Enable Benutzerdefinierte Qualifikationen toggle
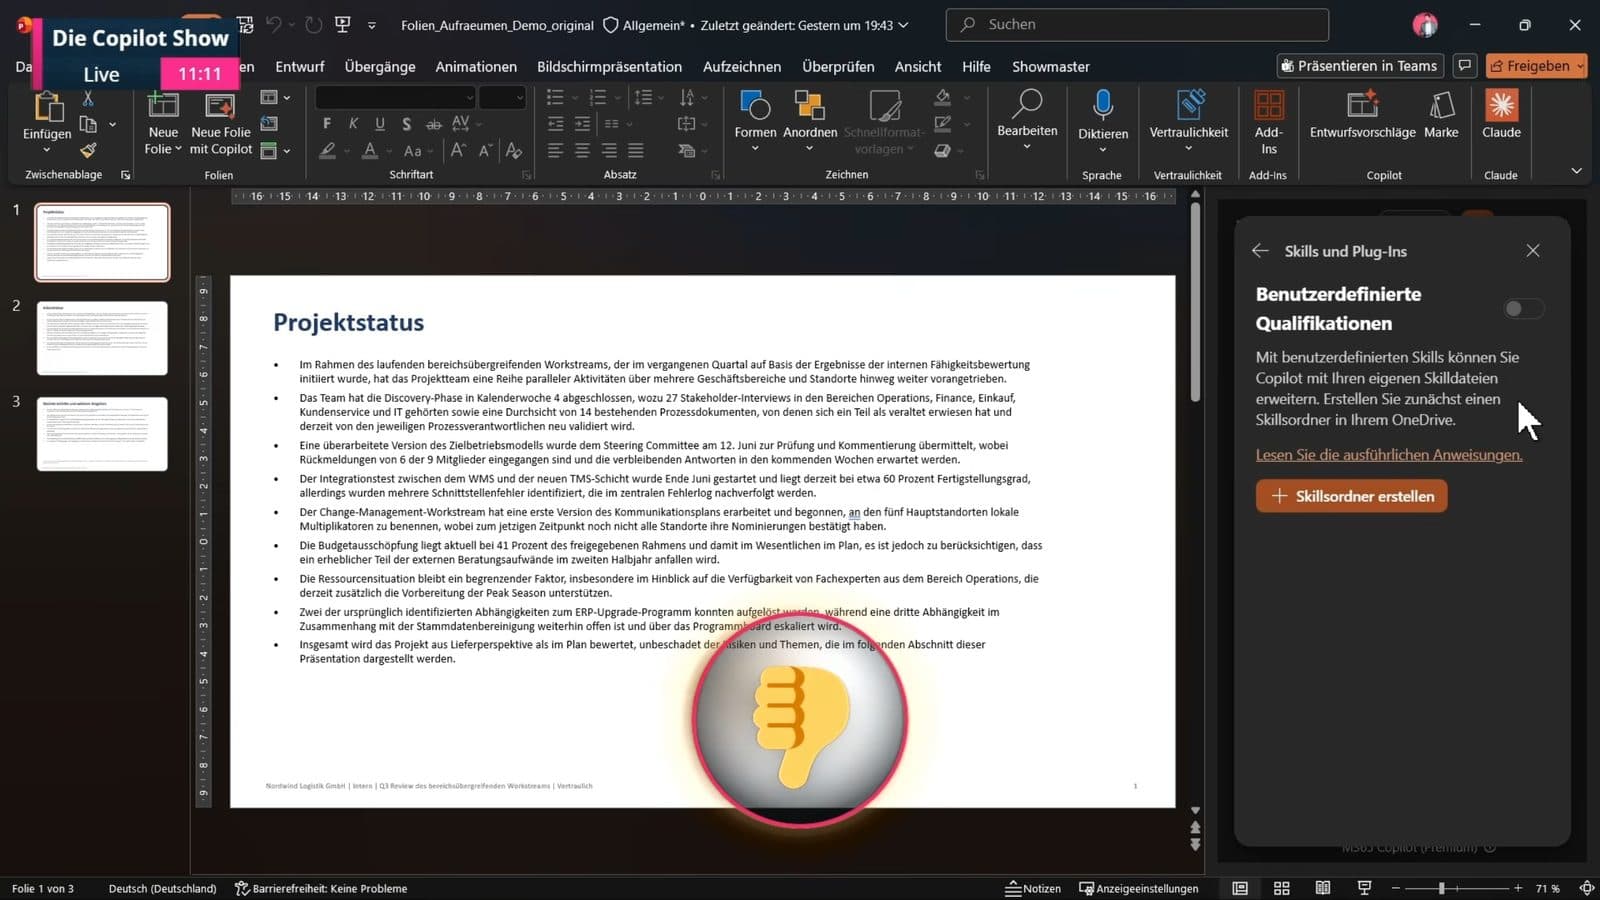 tap(1524, 309)
